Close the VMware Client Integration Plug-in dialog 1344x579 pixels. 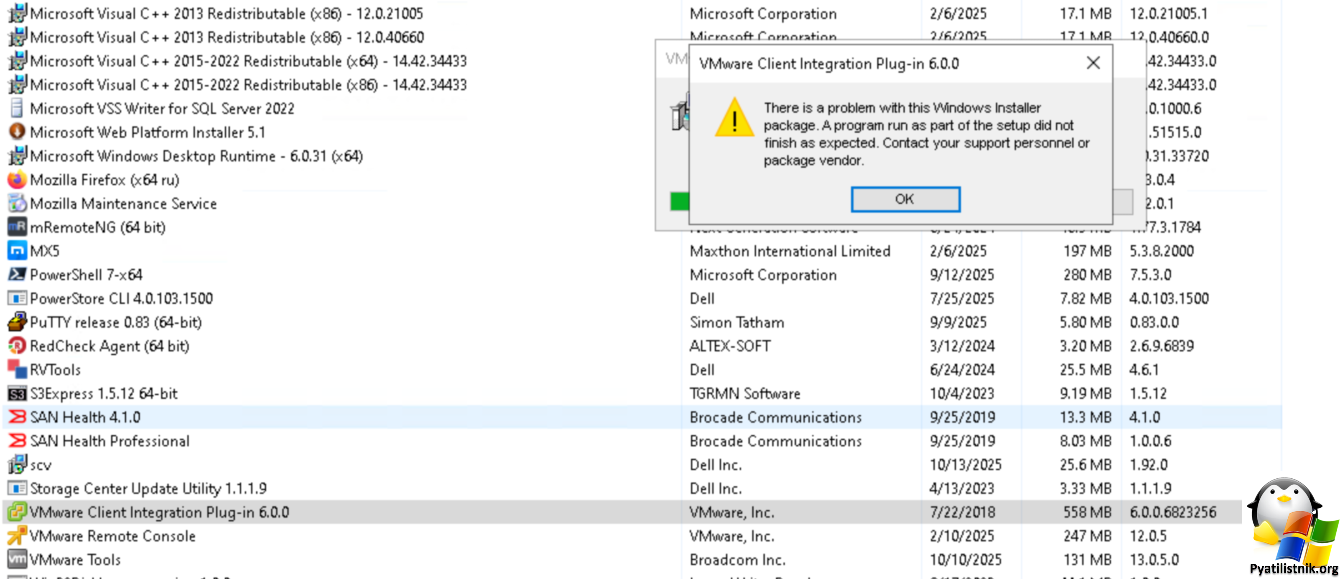click(1093, 63)
